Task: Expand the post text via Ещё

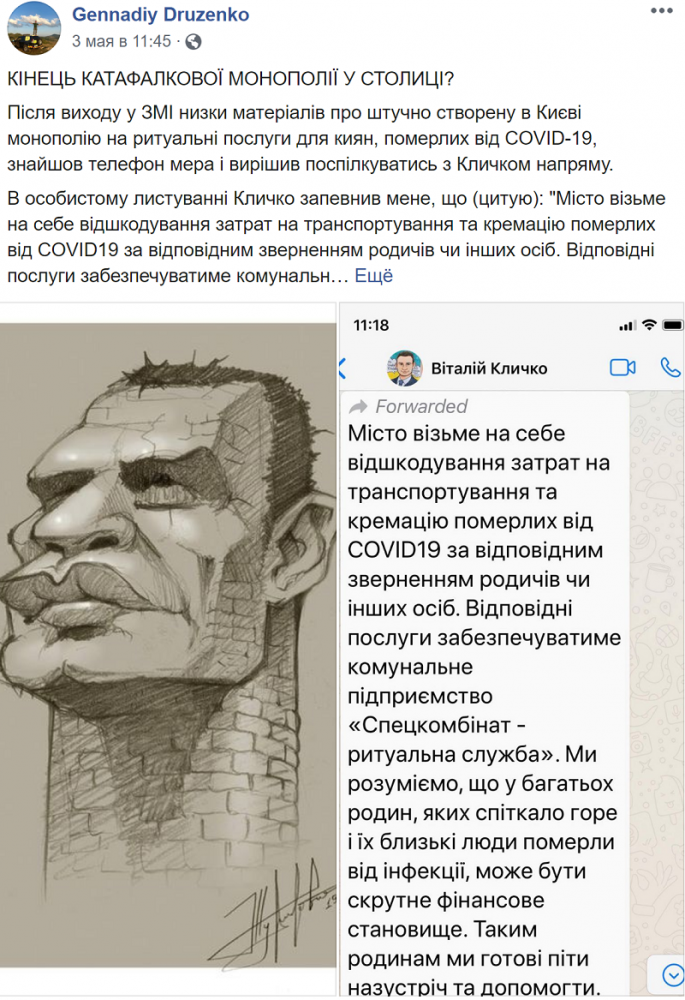Action: [x=374, y=276]
